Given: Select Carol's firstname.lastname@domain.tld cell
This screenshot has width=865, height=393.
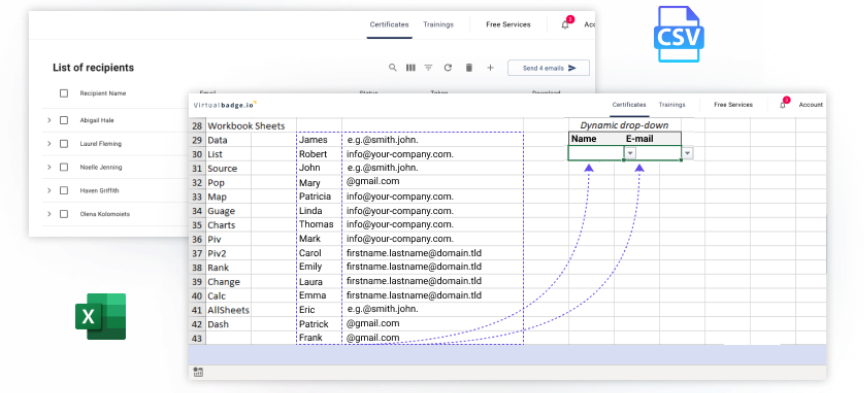Looking at the screenshot, I should pos(432,253).
